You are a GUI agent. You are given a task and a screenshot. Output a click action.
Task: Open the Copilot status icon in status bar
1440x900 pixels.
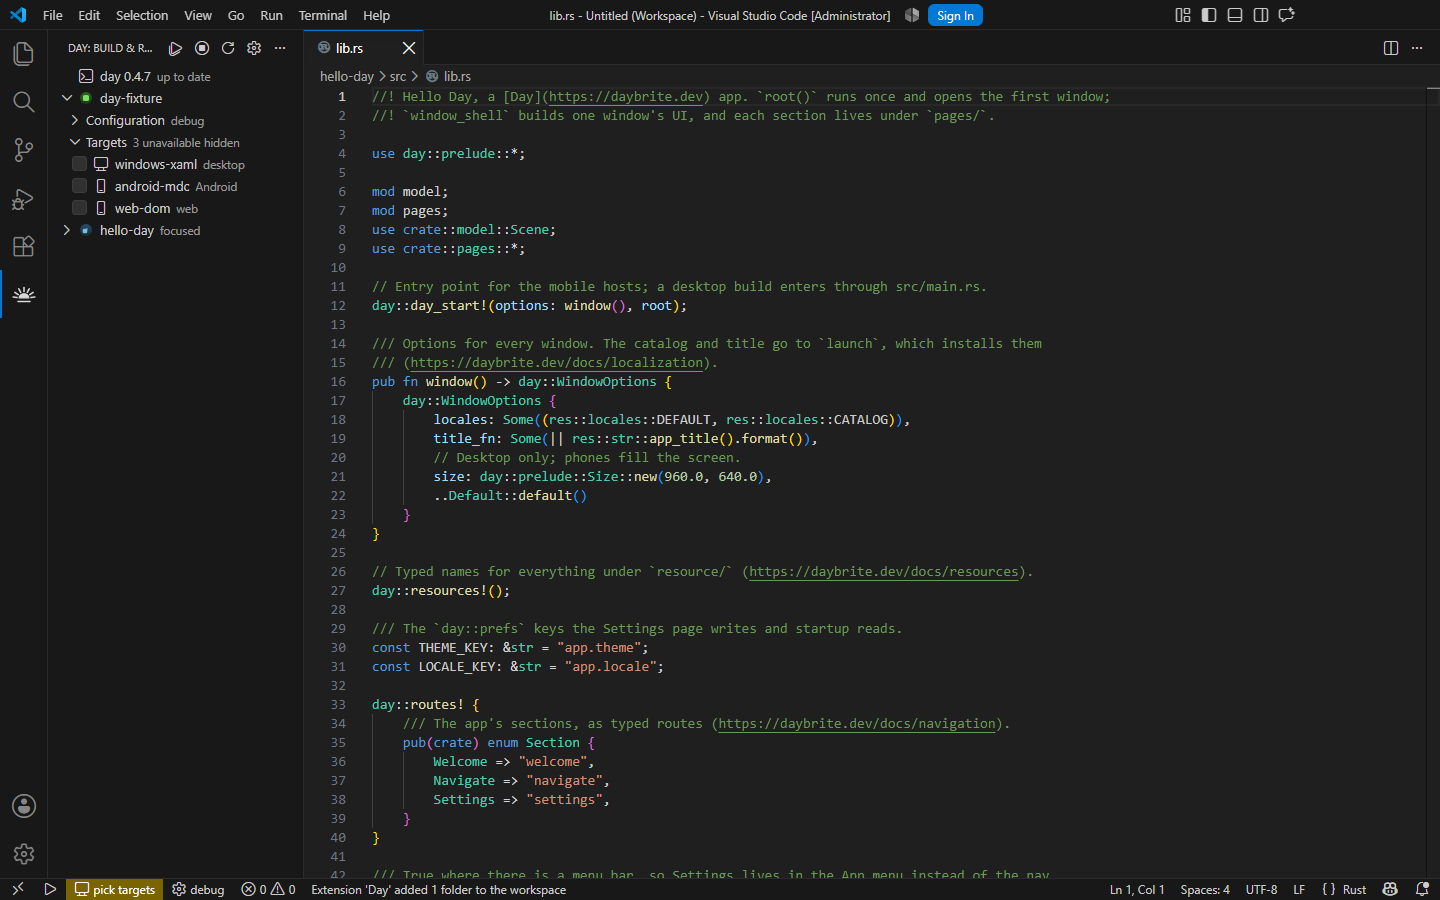1390,889
